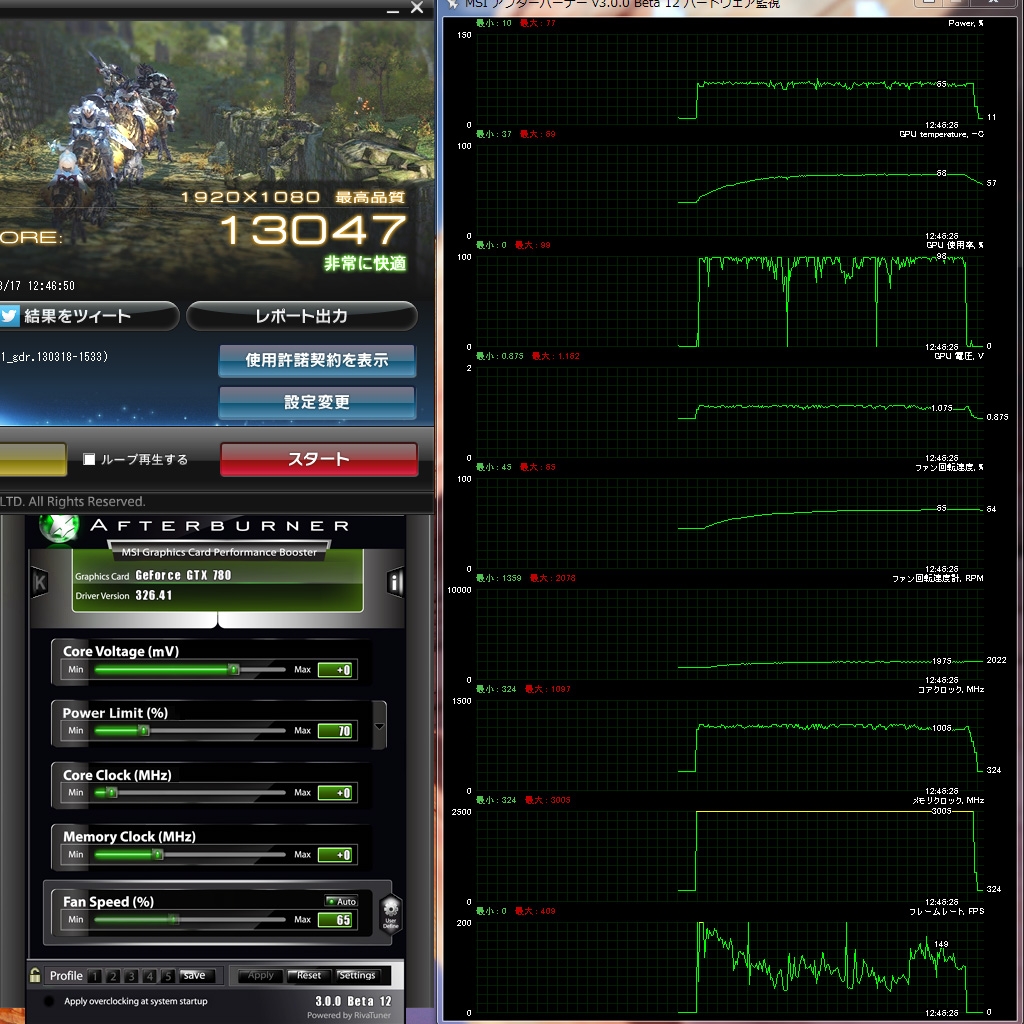Select profile slot 1
Screen dimensions: 1024x1024
[95, 976]
